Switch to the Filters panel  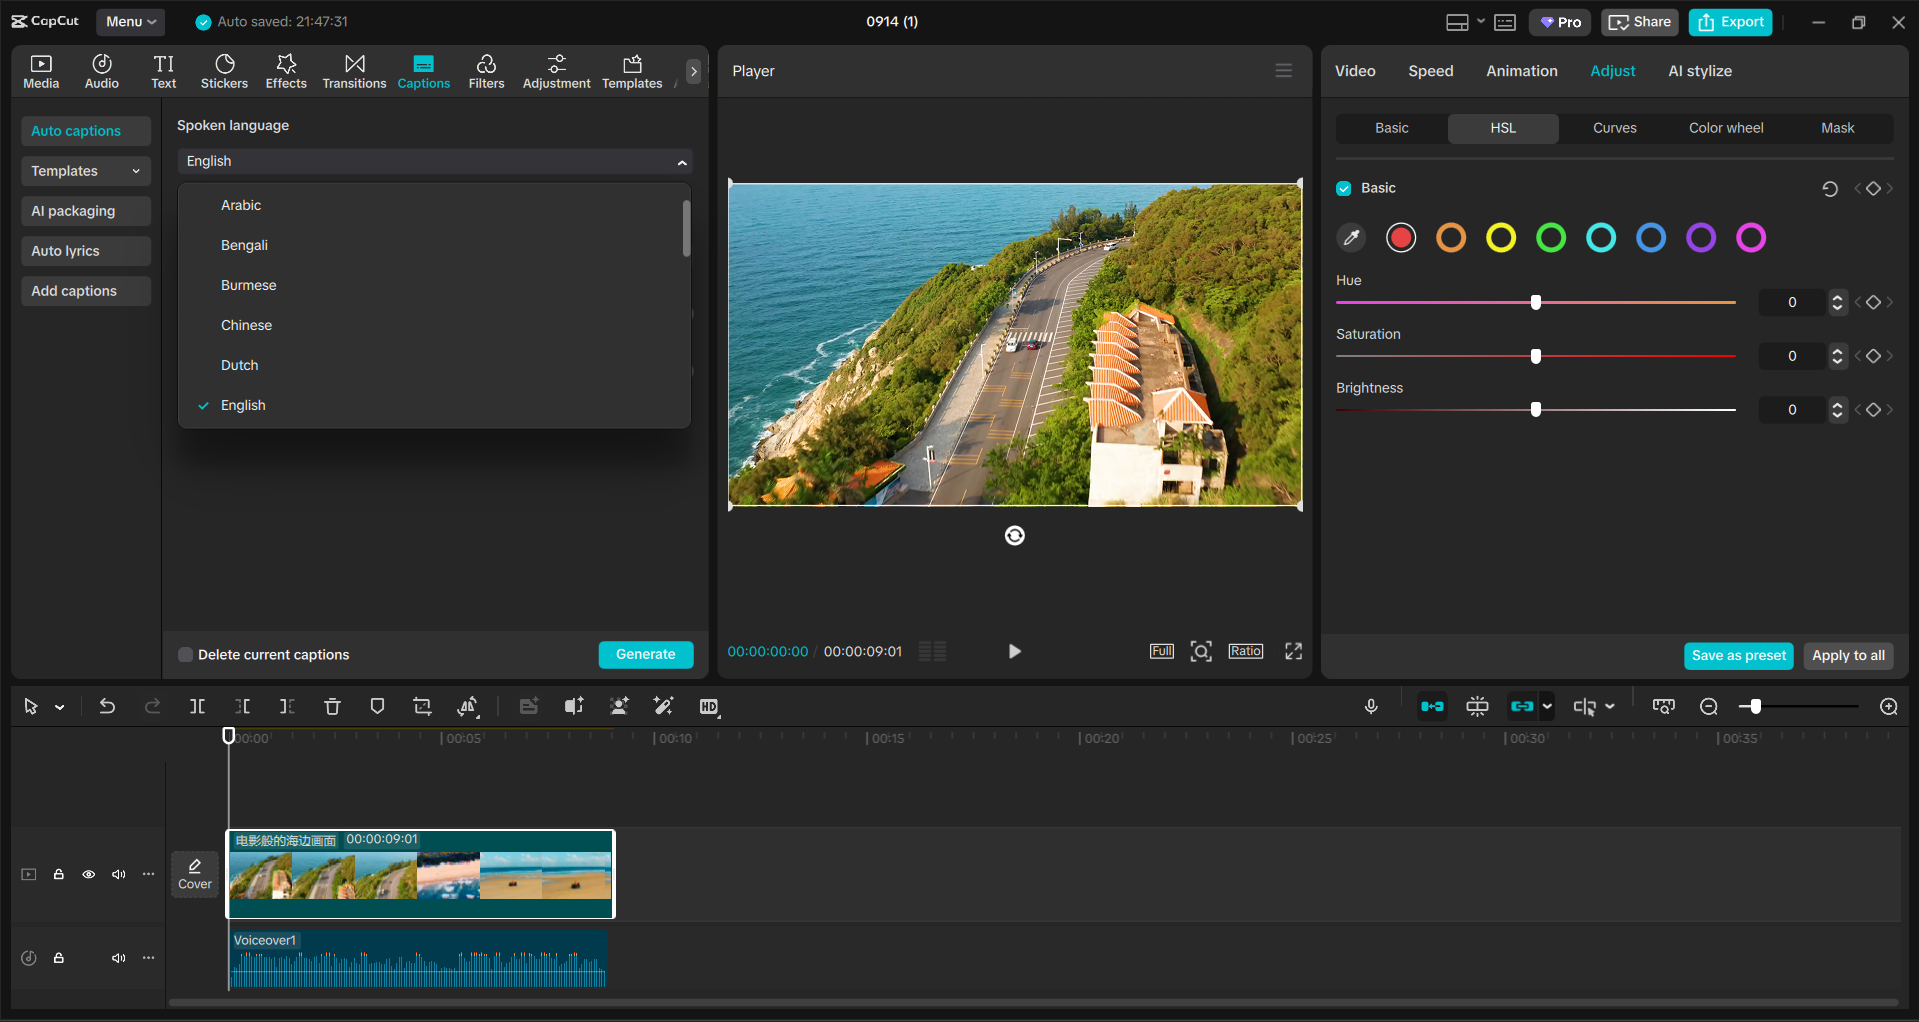coord(486,70)
